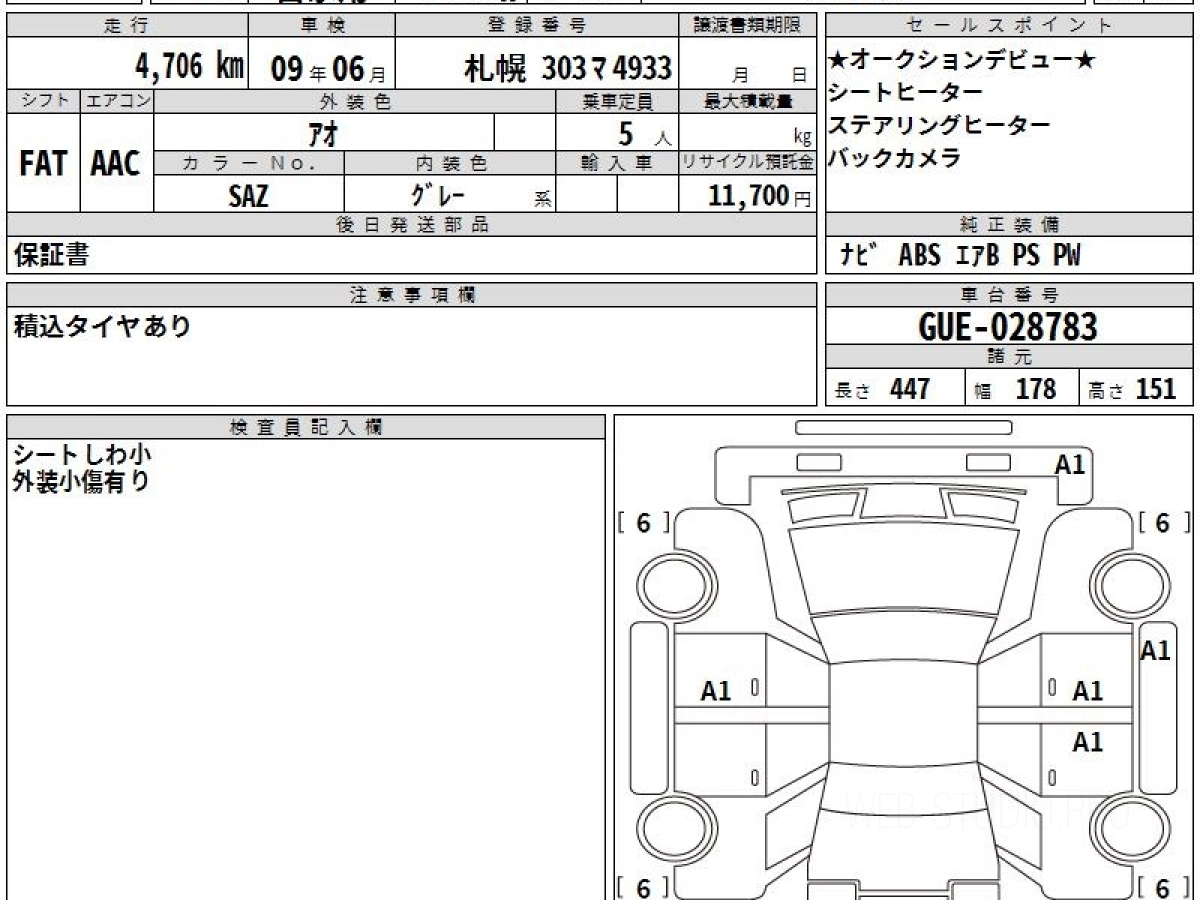Click the chassis number GUE-028783
This screenshot has height=900, width=1200.
tap(1007, 327)
